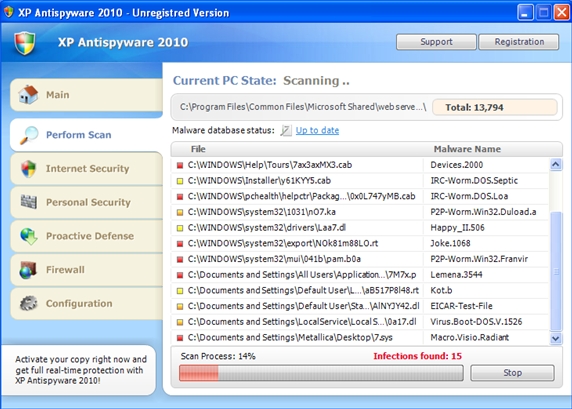Go to Personal Security section
This screenshot has height=409, width=572.
coord(86,202)
